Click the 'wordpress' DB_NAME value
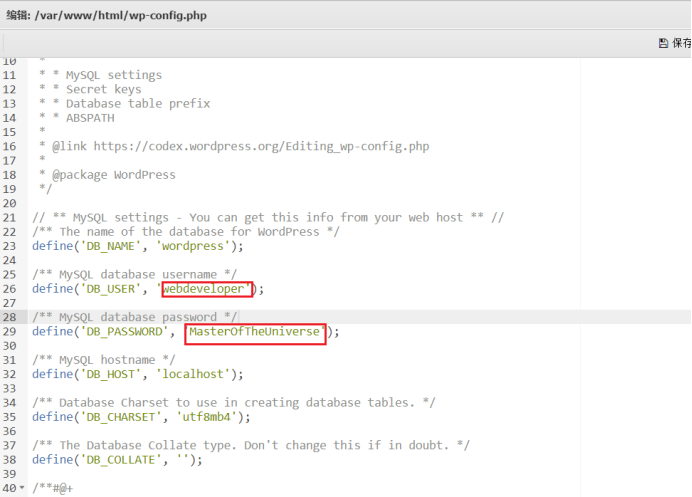Image resolution: width=692 pixels, height=497 pixels. (193, 246)
